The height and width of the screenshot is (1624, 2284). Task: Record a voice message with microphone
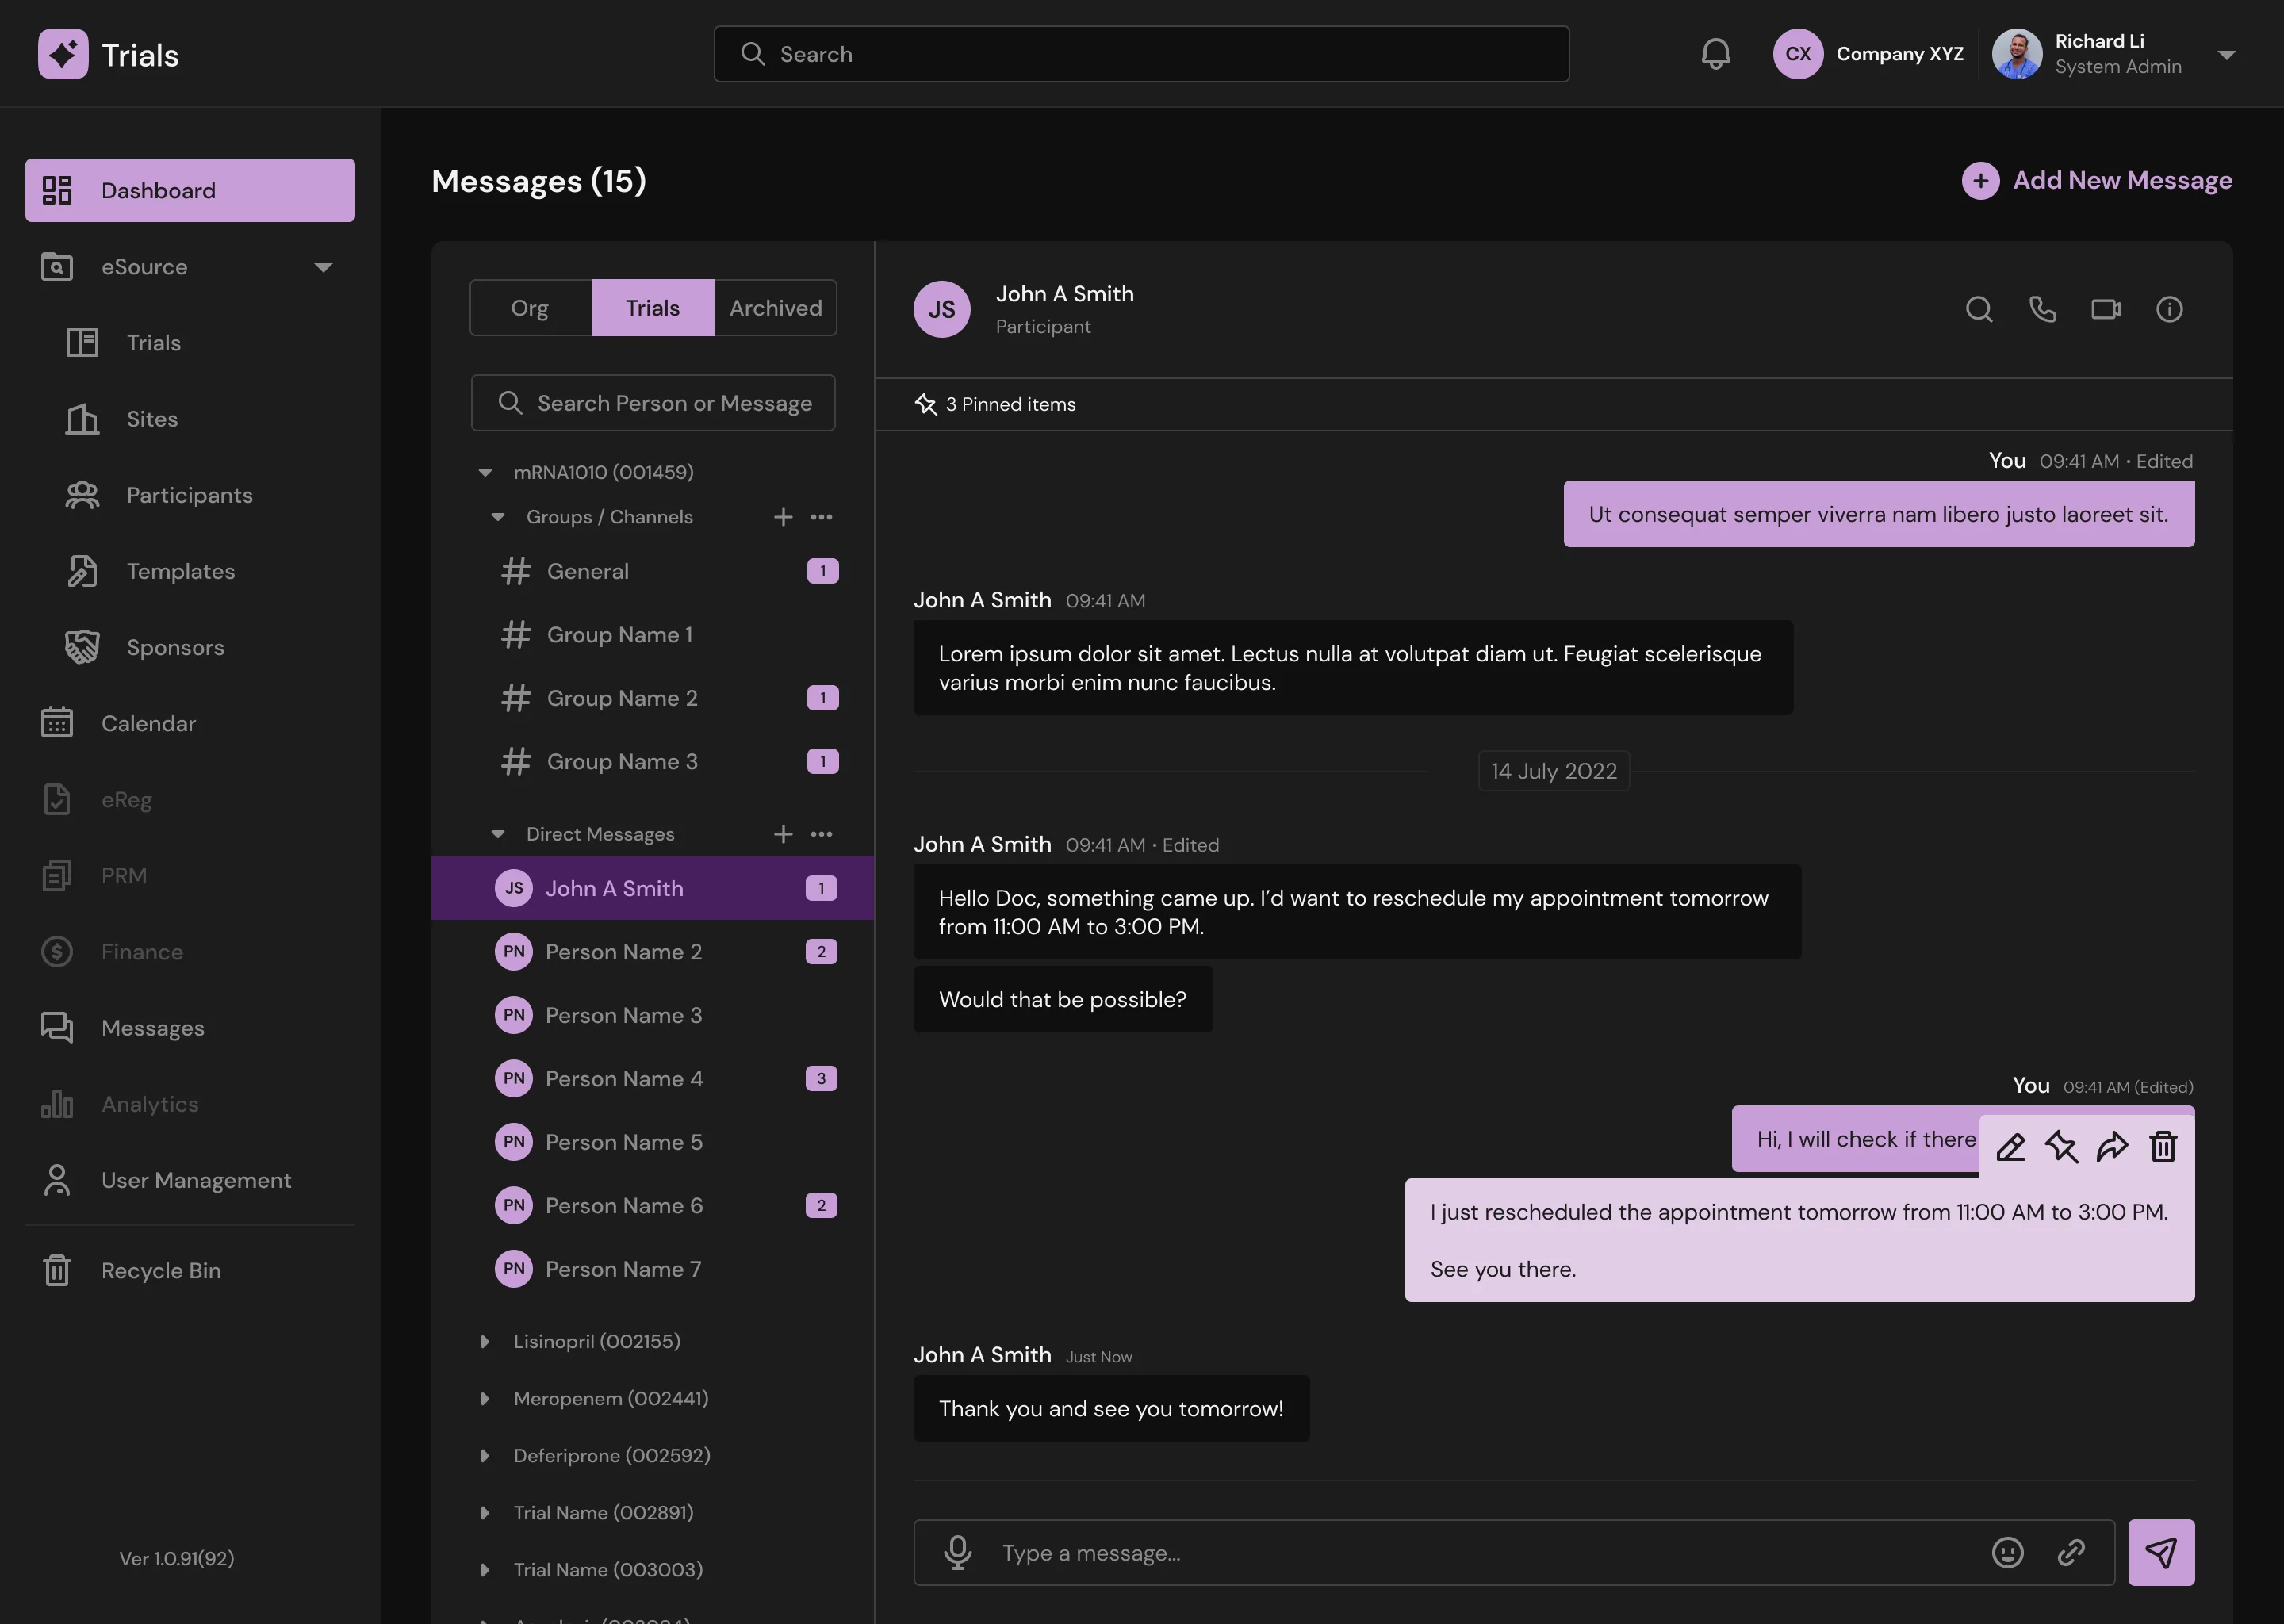(957, 1552)
